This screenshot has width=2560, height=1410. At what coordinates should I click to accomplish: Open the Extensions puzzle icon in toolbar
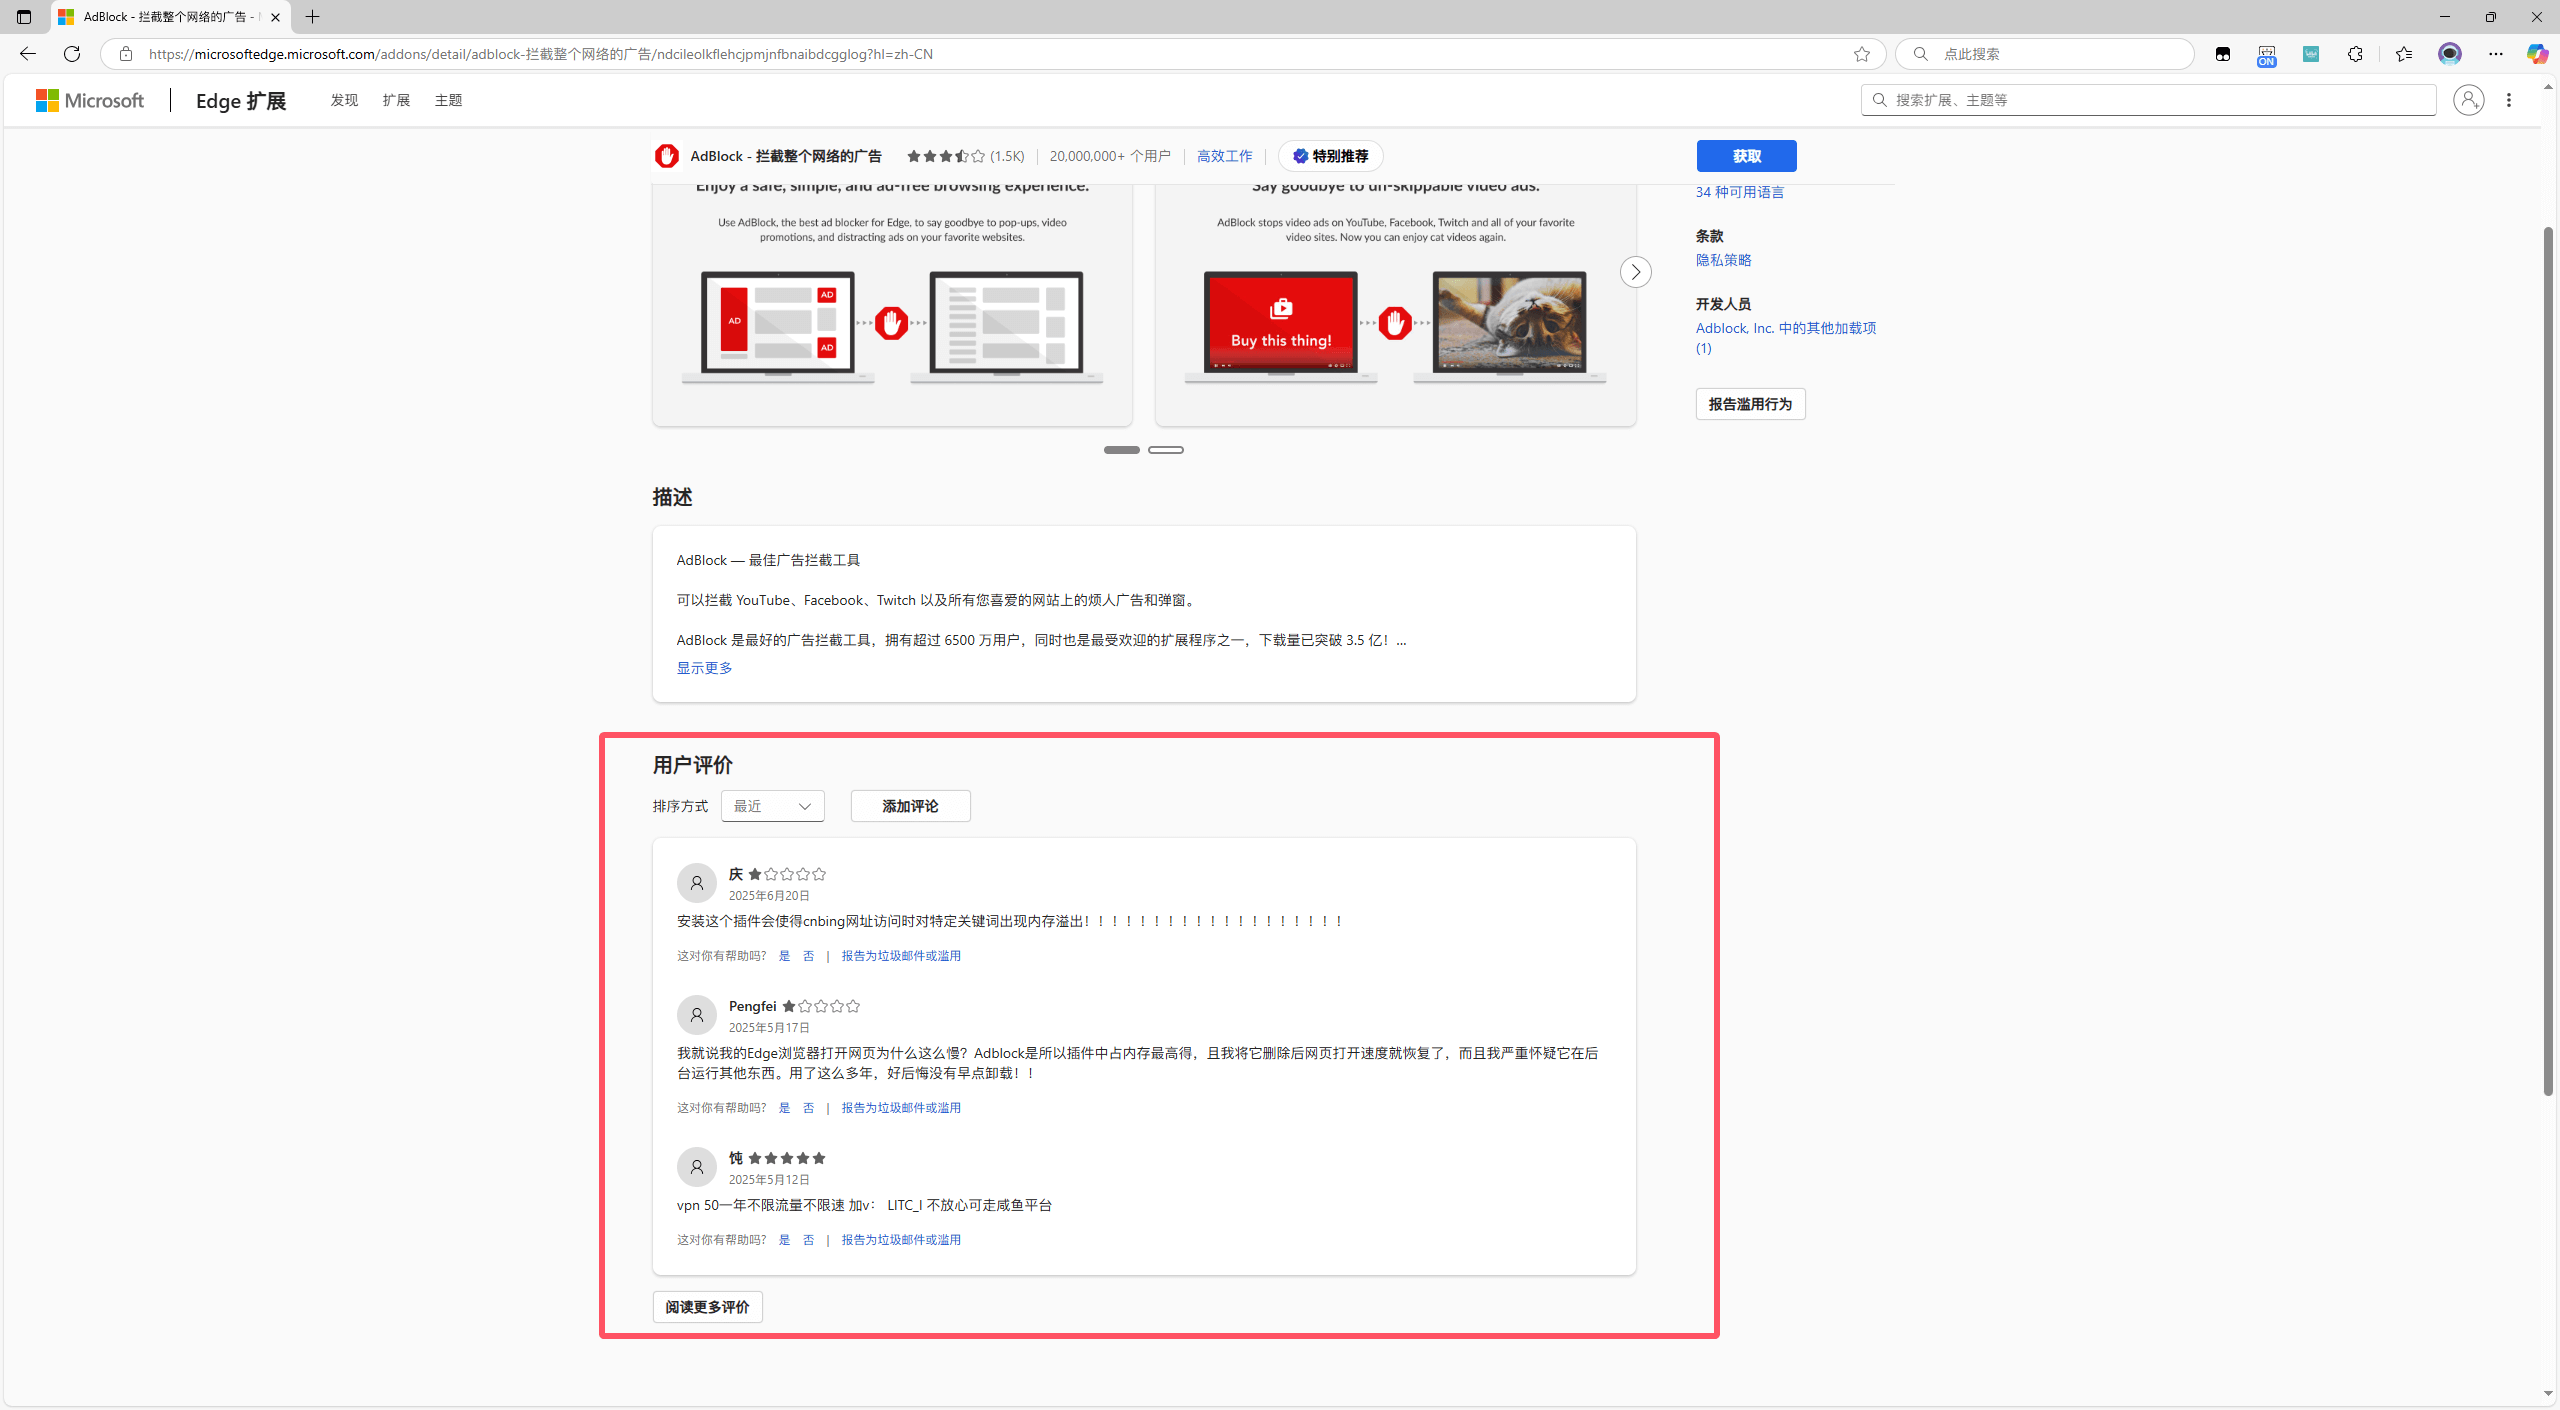pyautogui.click(x=2355, y=54)
